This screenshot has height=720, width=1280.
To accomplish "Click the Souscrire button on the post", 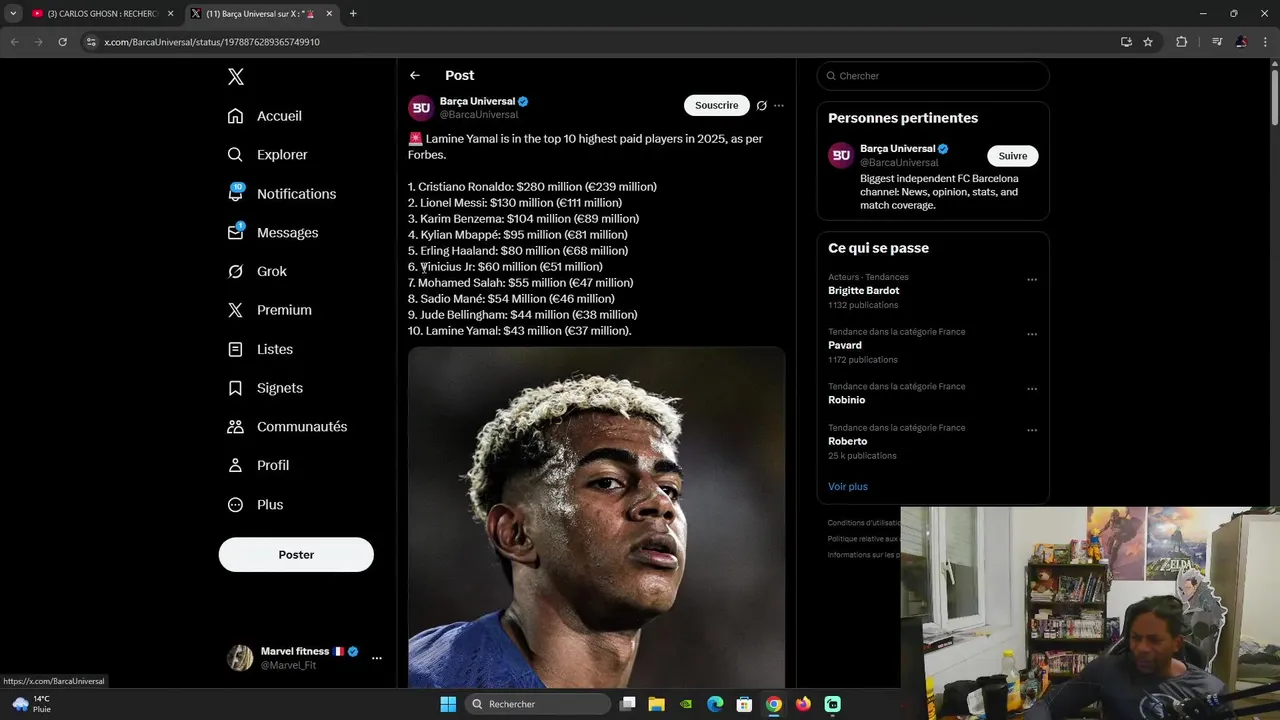I will click(x=717, y=105).
